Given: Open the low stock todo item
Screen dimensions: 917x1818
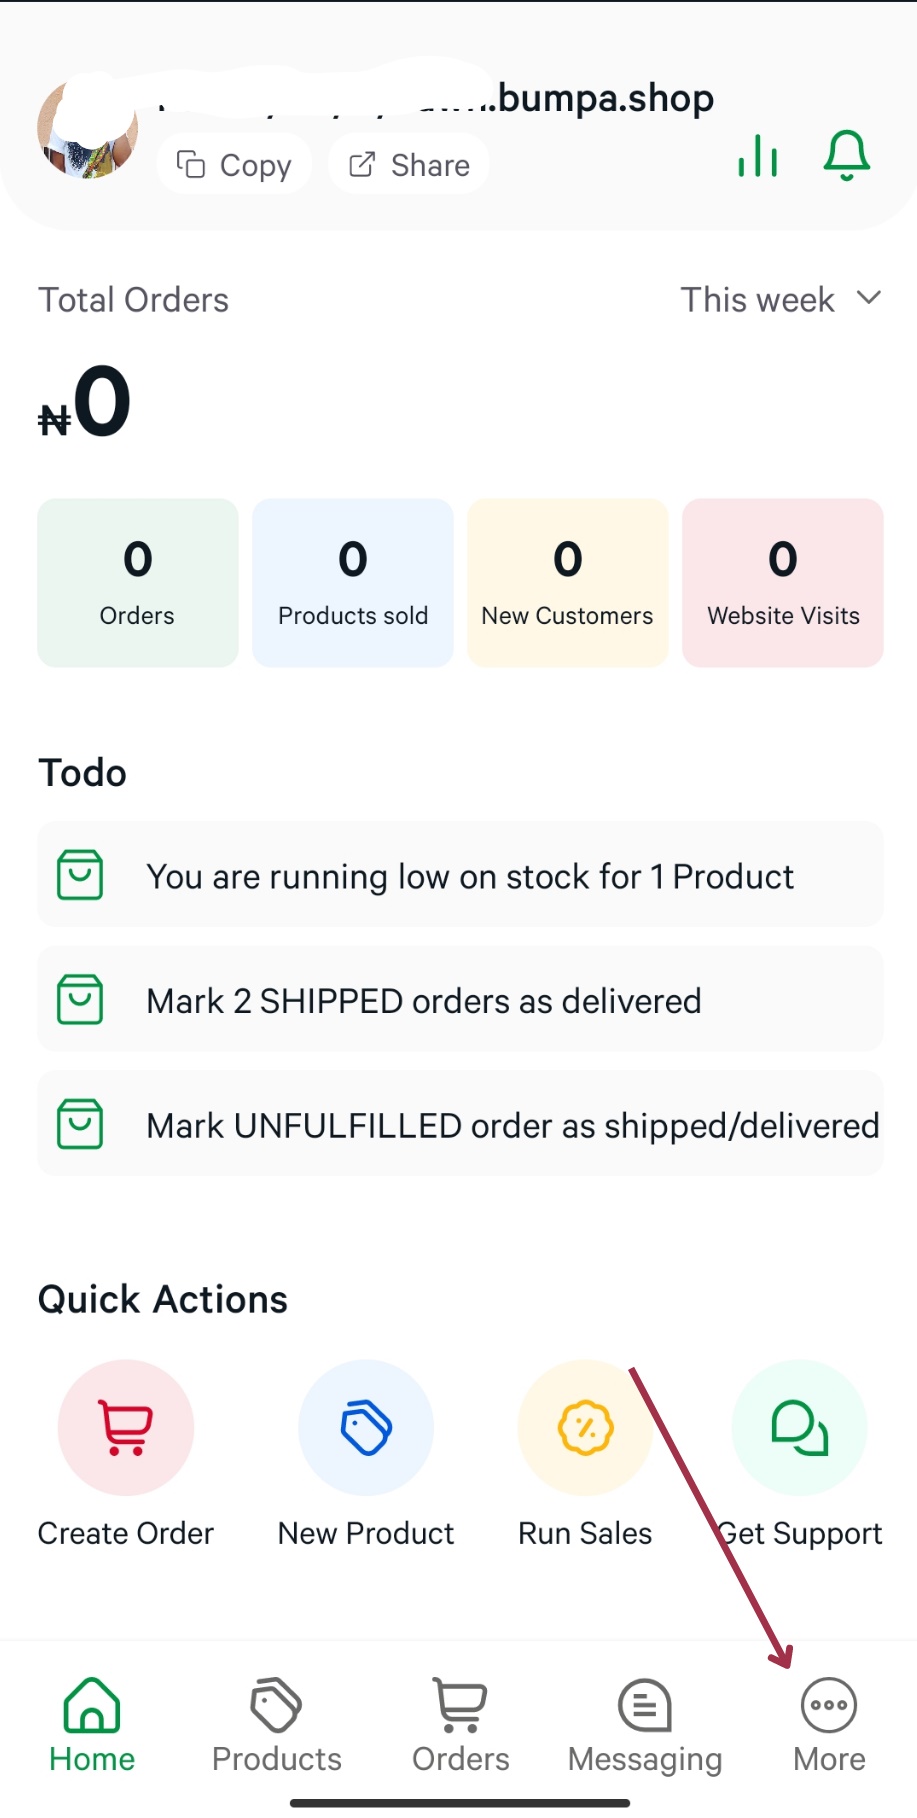Looking at the screenshot, I should pos(460,876).
